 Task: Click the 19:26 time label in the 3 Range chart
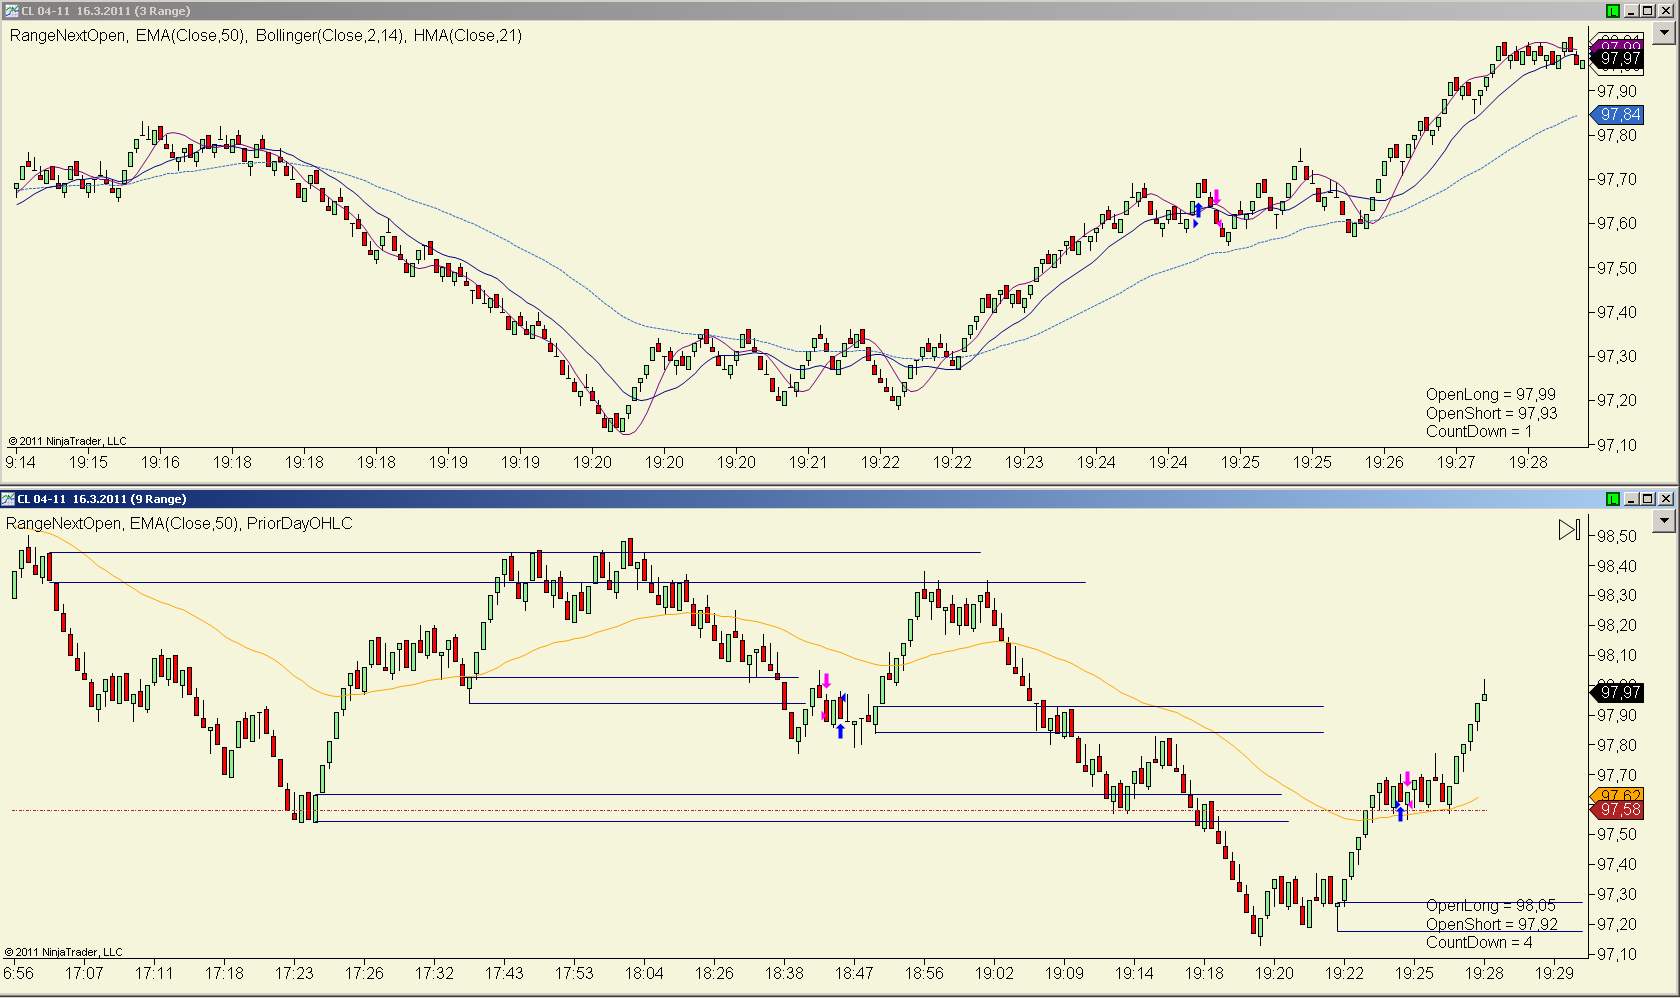(x=1384, y=463)
